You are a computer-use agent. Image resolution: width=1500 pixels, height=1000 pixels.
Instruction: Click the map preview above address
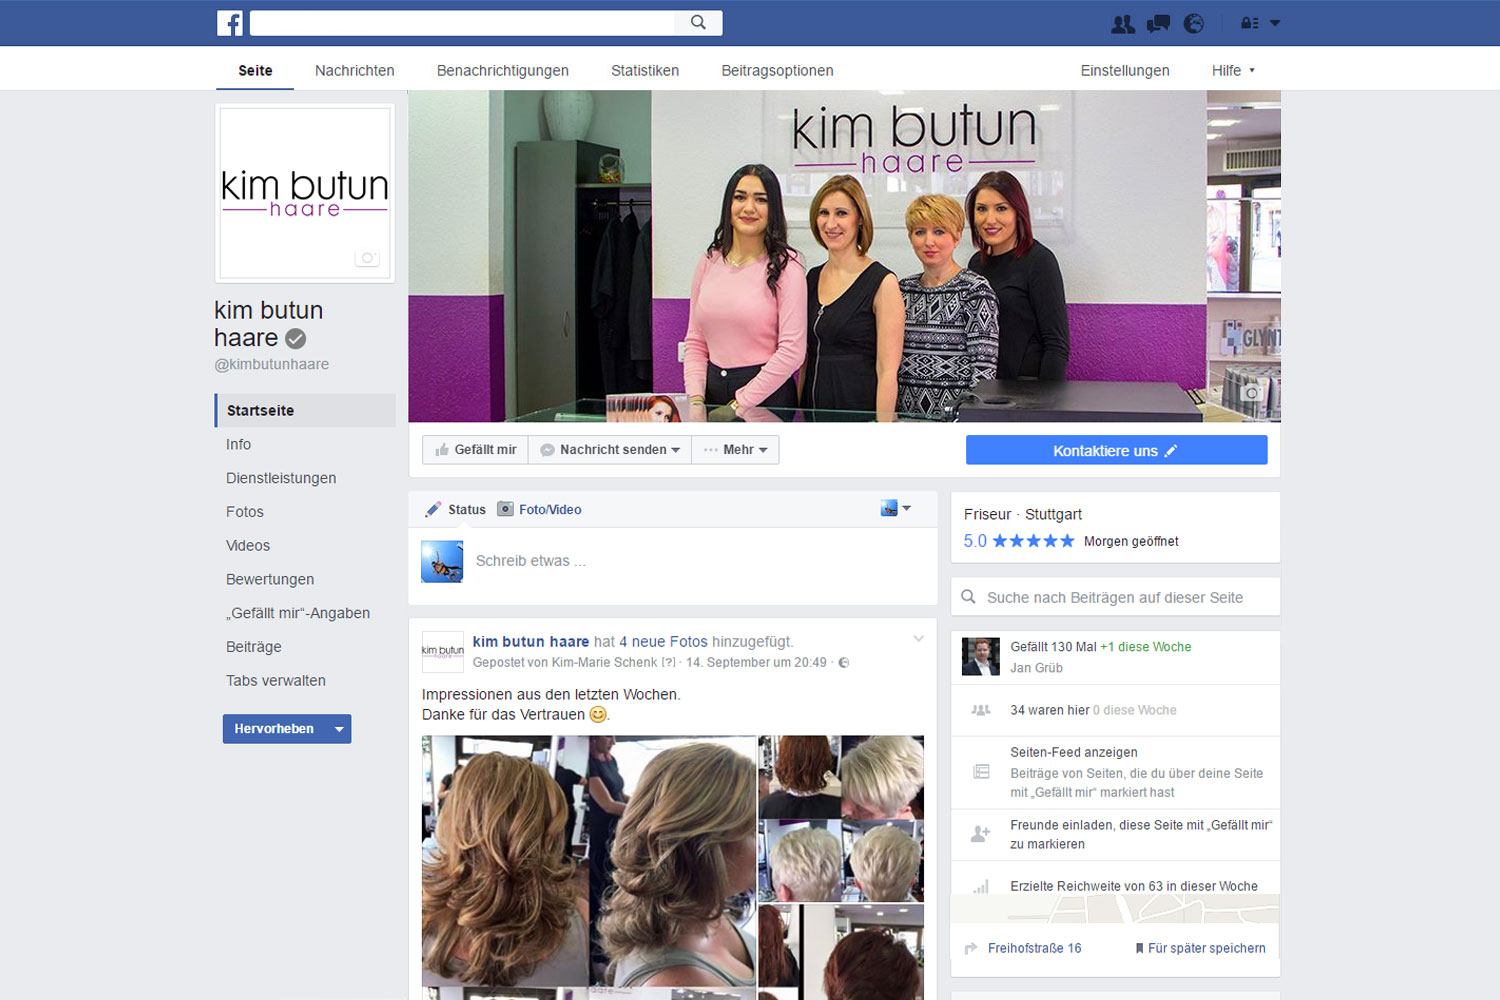coord(1115,908)
